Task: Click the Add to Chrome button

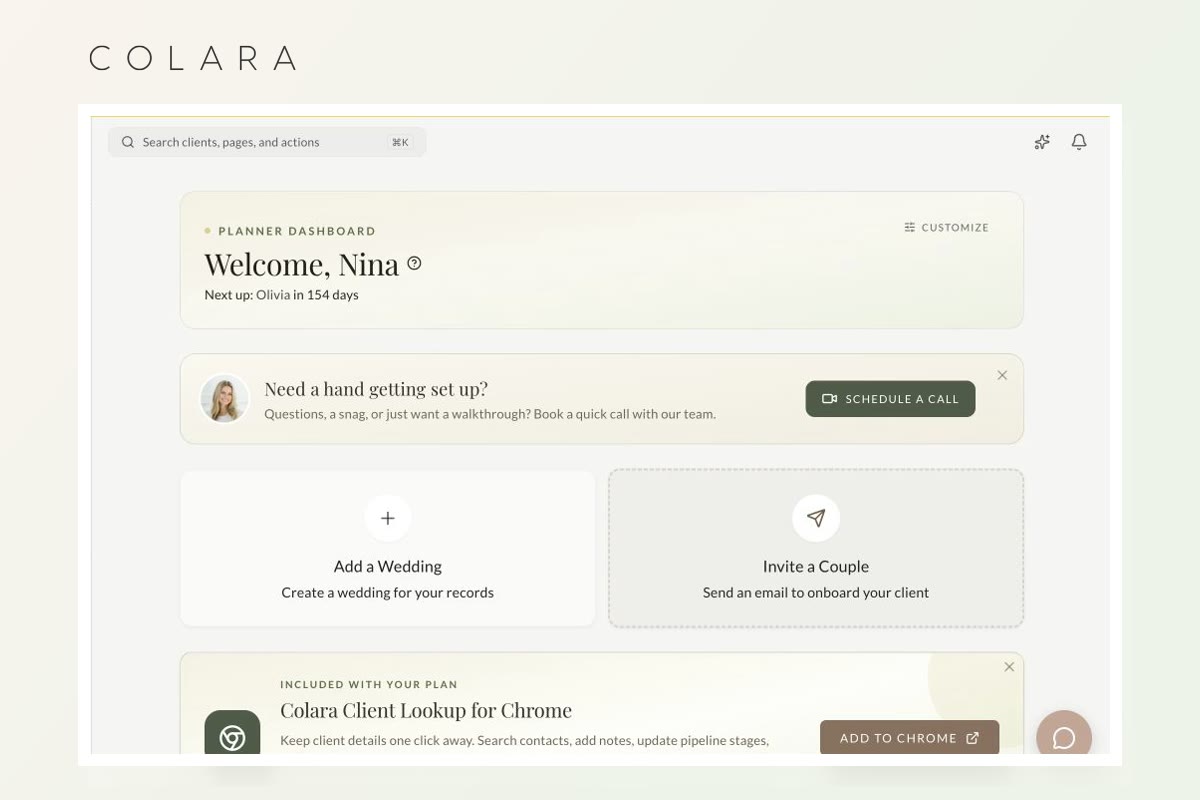Action: pos(909,738)
